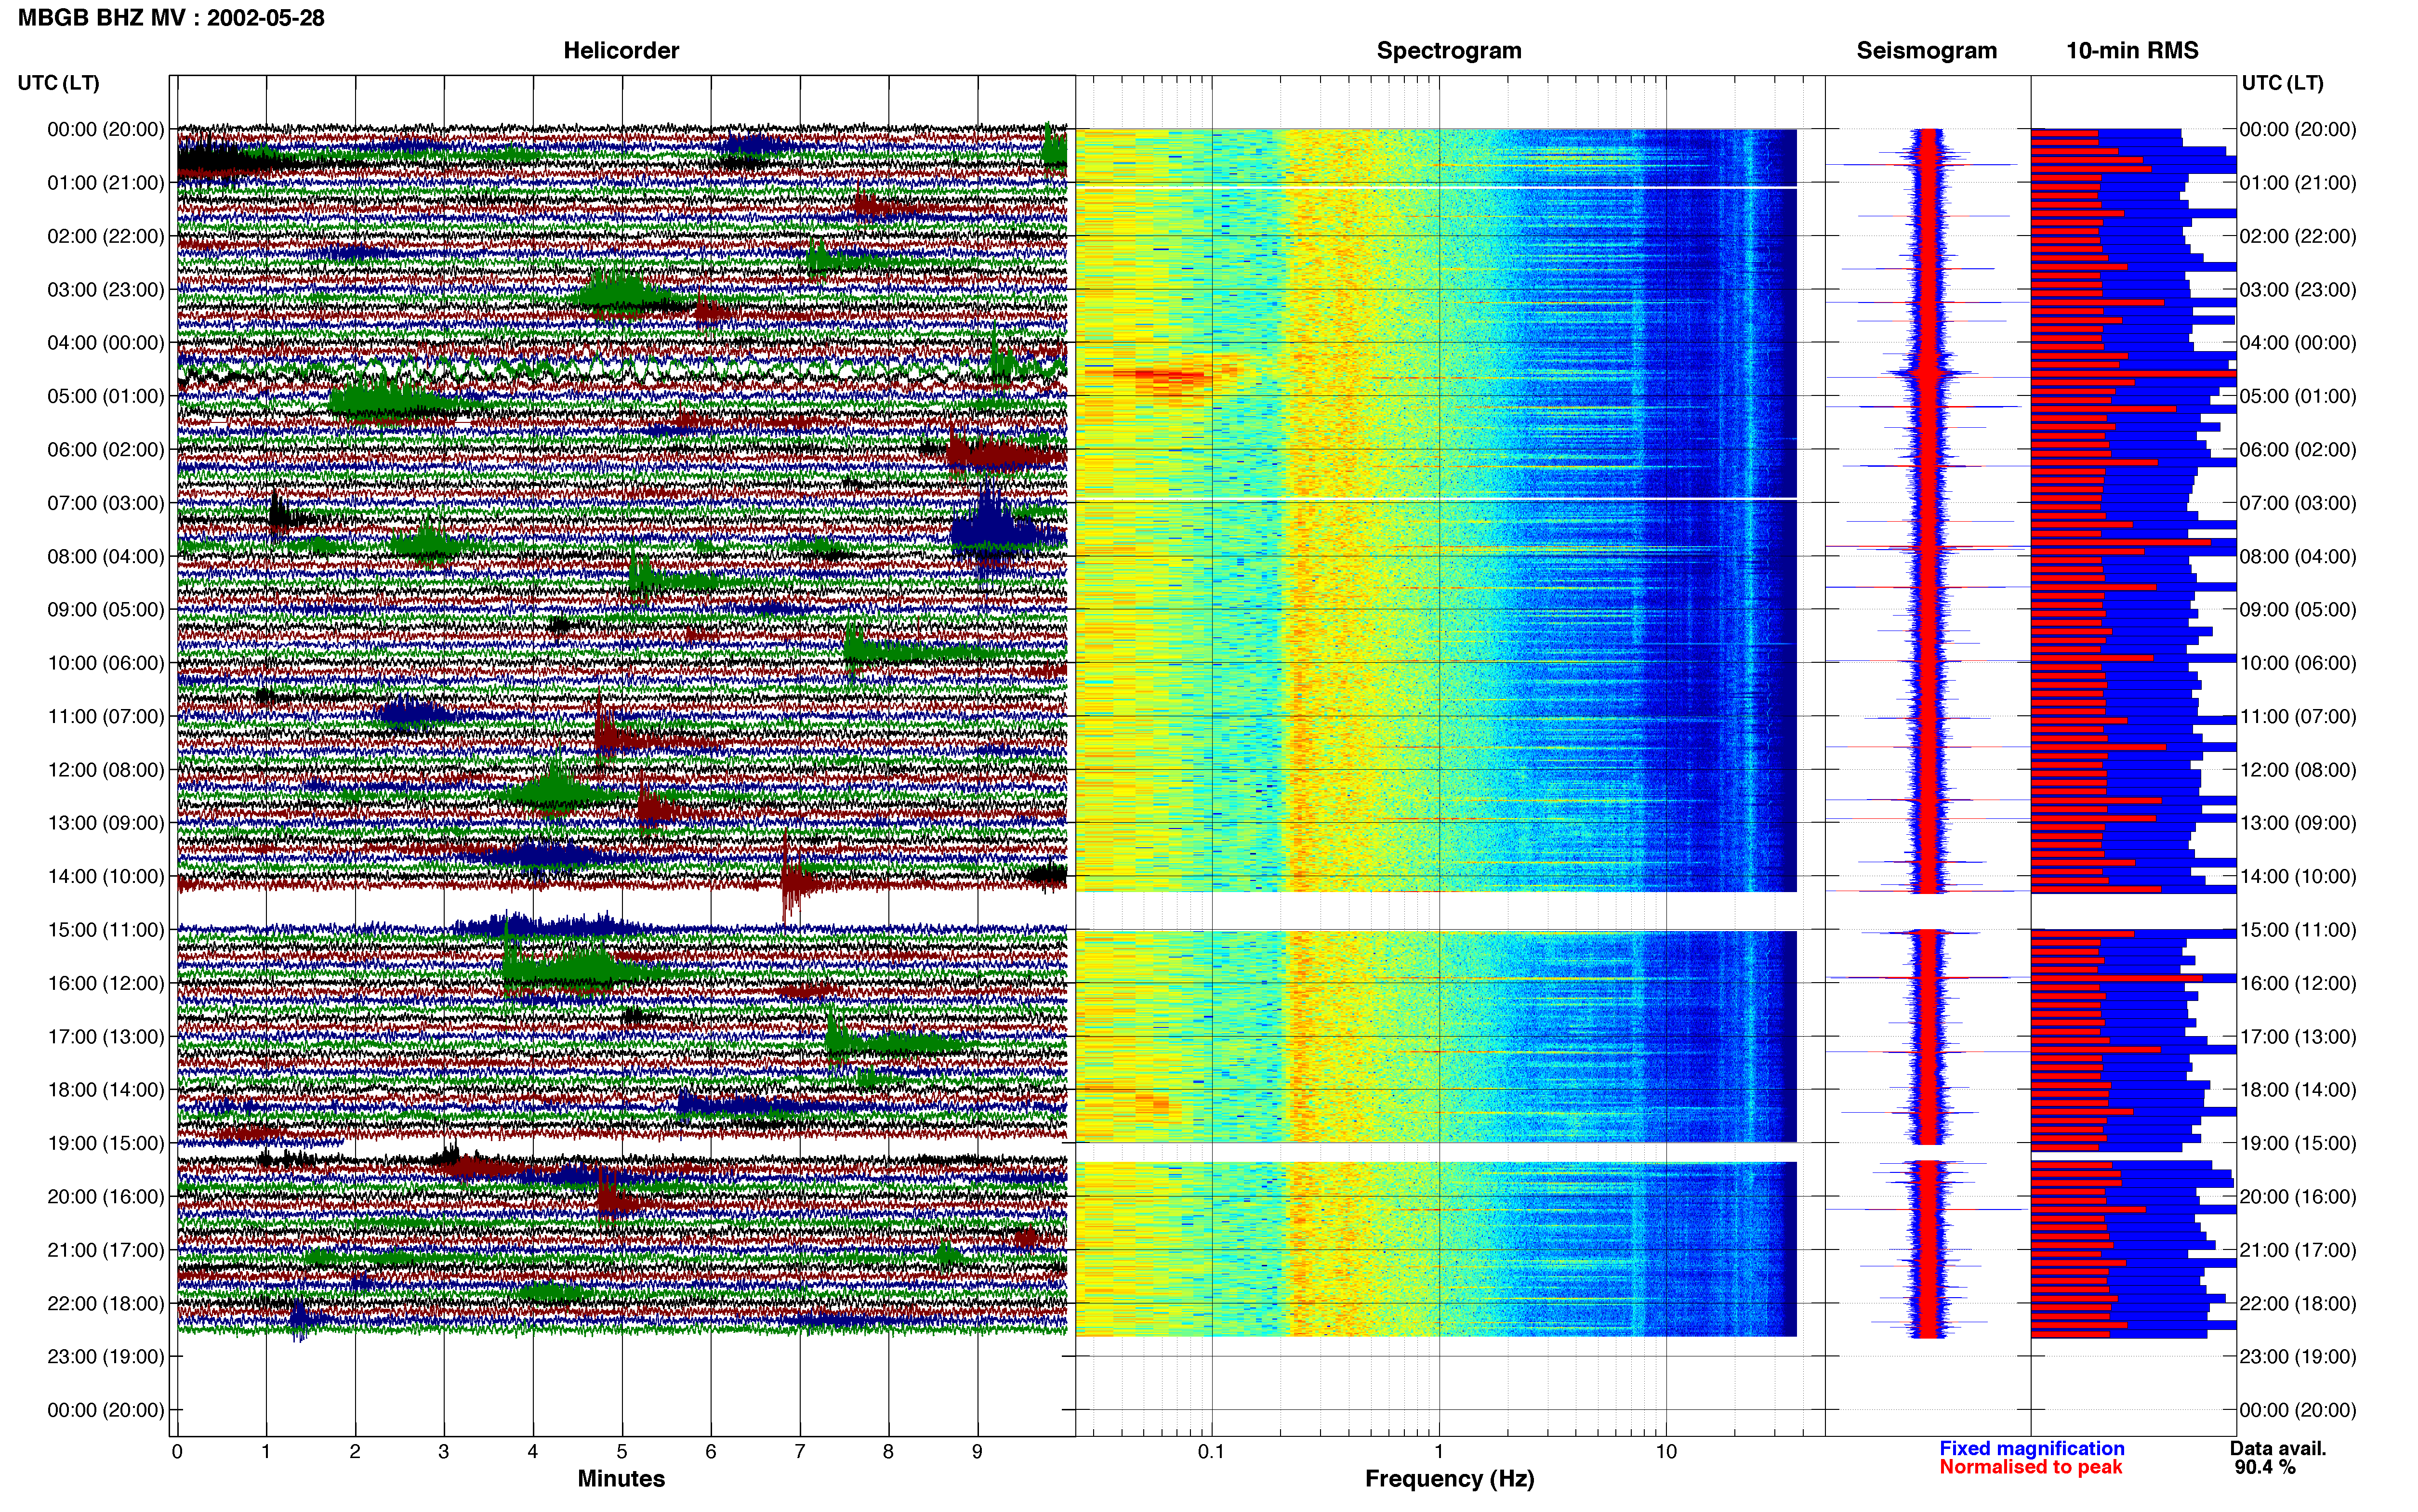Click the 'Frequency (Hz)' x-axis label
This screenshot has width=2418, height=1512.
1449,1479
